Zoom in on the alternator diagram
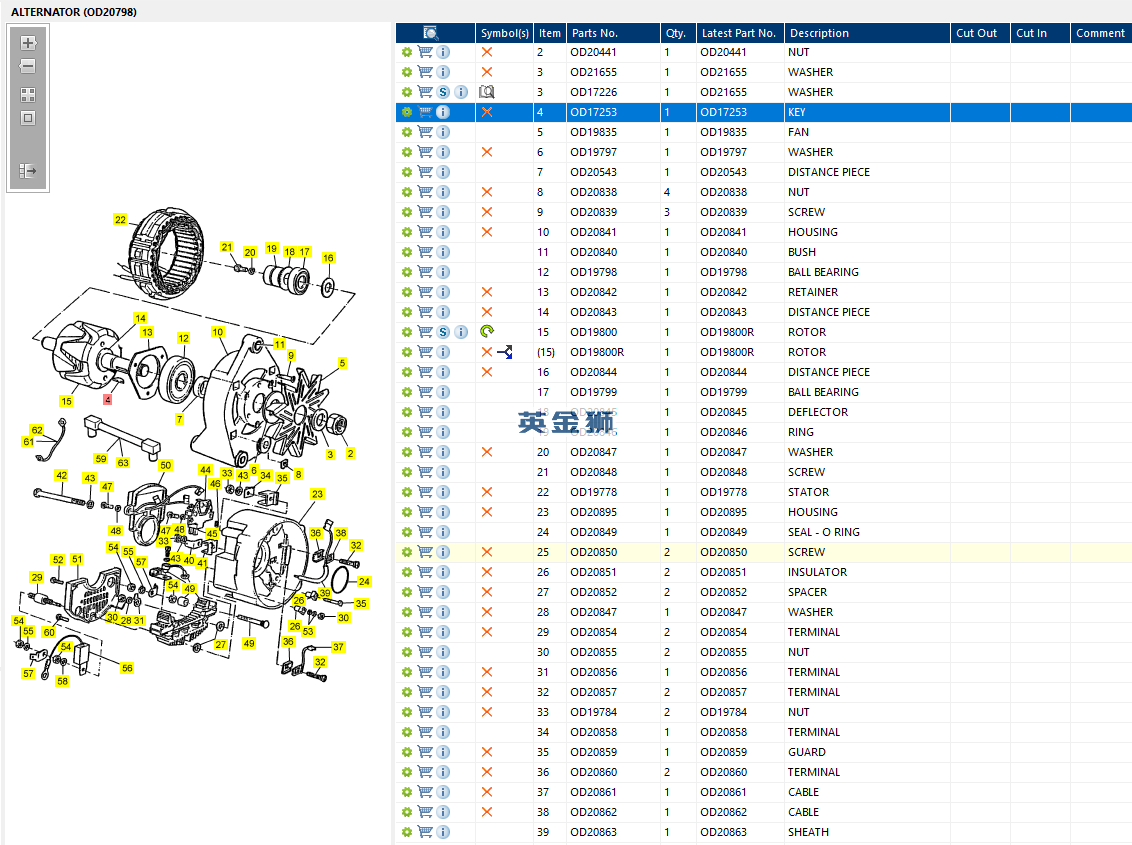 point(28,43)
